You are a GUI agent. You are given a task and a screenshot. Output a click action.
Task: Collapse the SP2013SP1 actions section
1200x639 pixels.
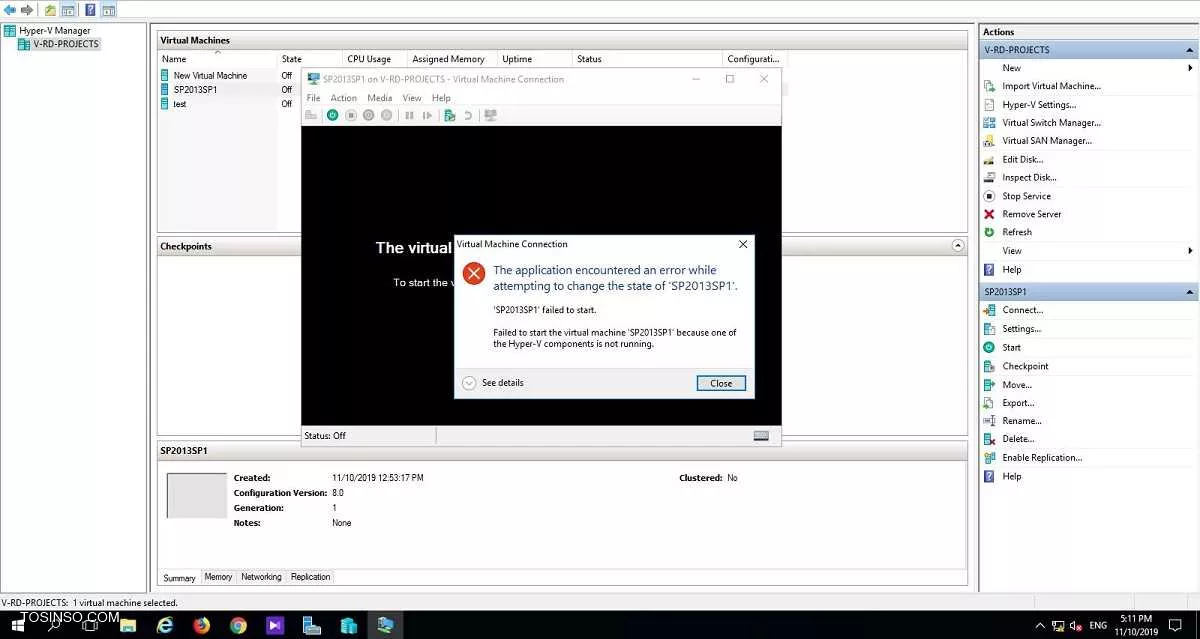tap(1190, 292)
